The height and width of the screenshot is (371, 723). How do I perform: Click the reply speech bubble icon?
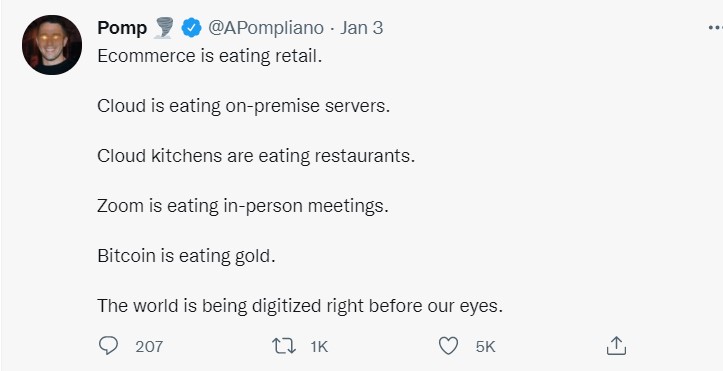tap(108, 345)
